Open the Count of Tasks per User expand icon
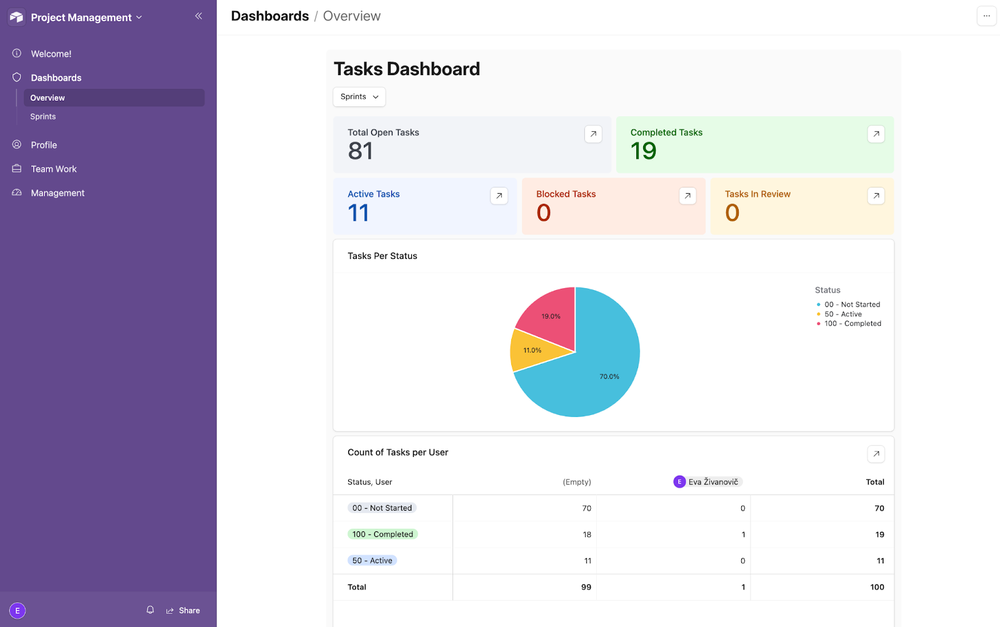 (876, 453)
